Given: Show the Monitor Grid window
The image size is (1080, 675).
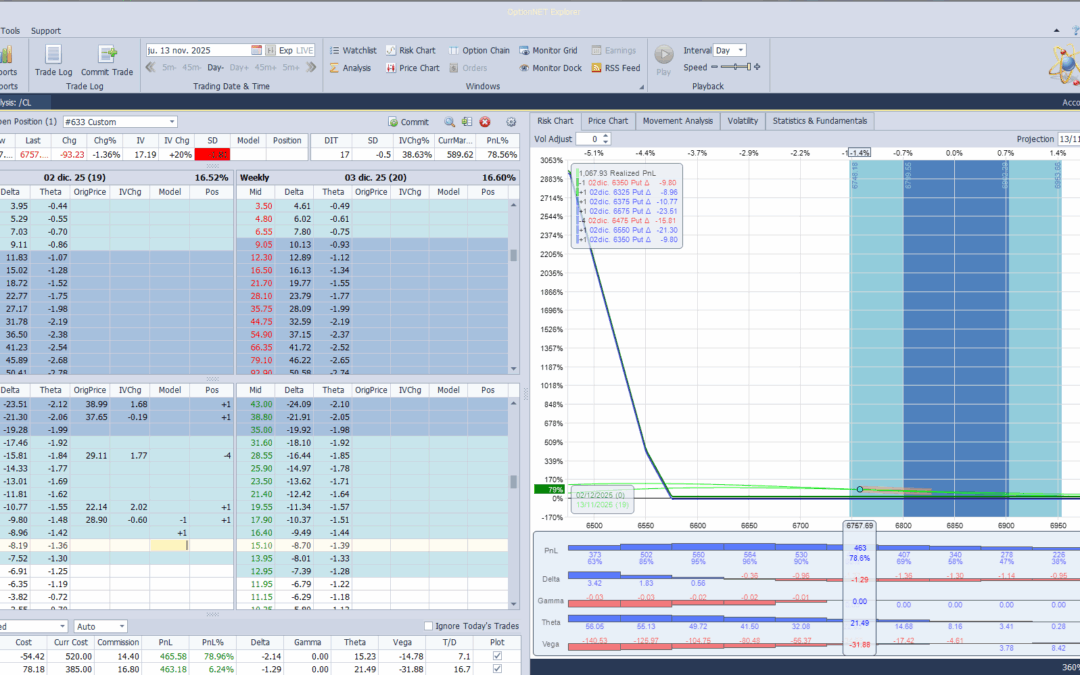Looking at the screenshot, I should (547, 50).
